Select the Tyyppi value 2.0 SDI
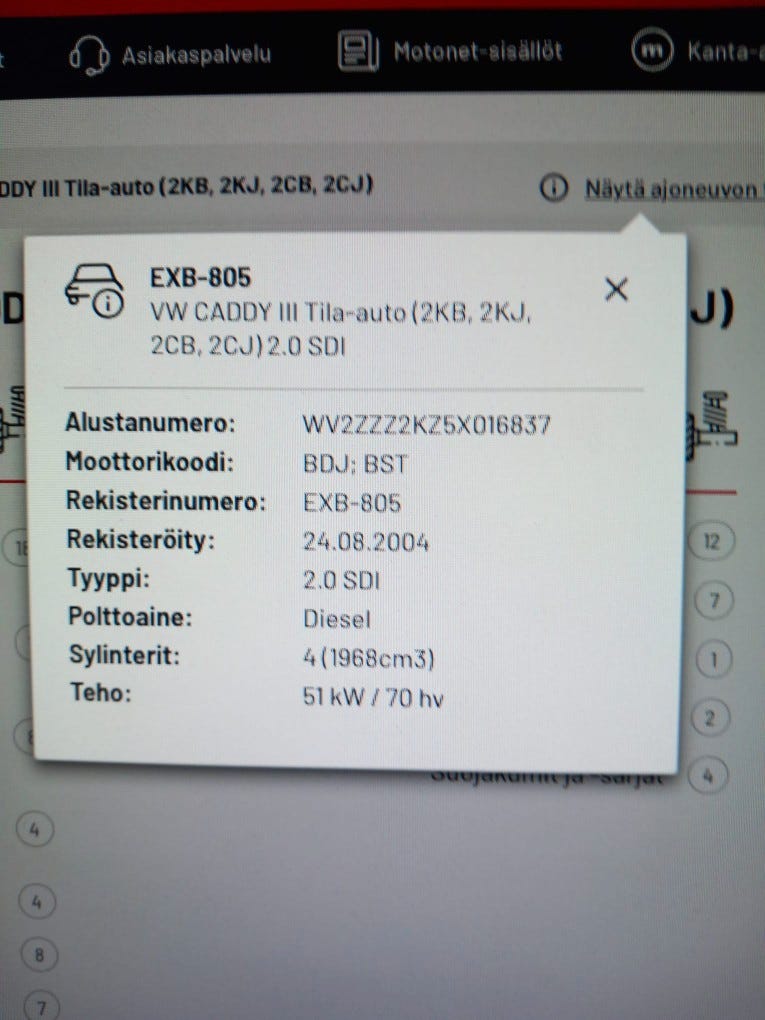 [342, 580]
